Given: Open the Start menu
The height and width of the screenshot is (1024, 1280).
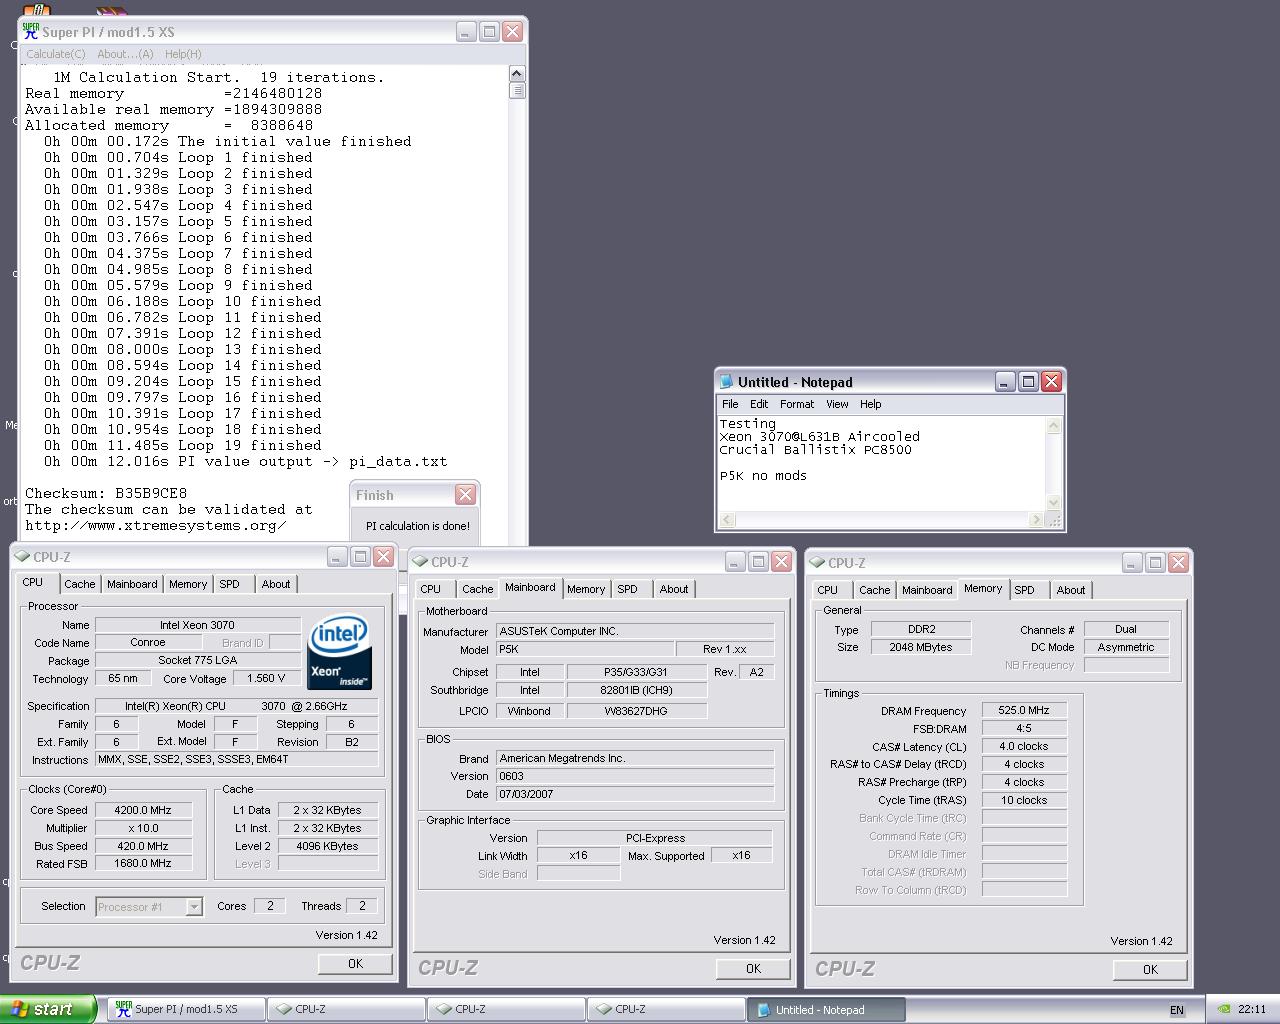Looking at the screenshot, I should coord(48,1009).
